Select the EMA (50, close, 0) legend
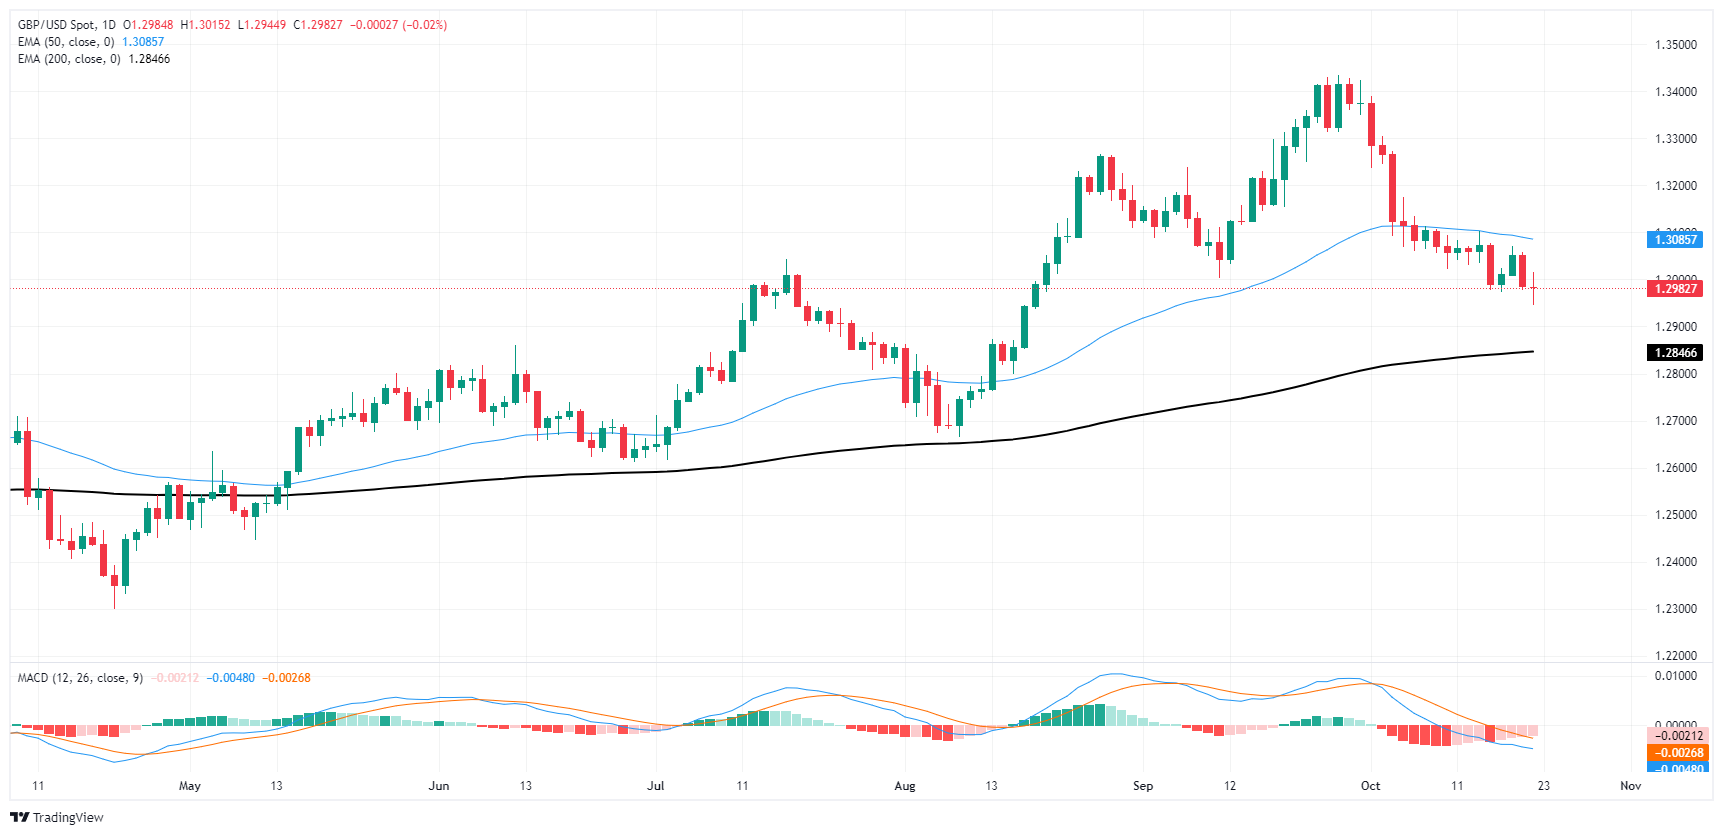The height and width of the screenshot is (835, 1723). coord(66,42)
